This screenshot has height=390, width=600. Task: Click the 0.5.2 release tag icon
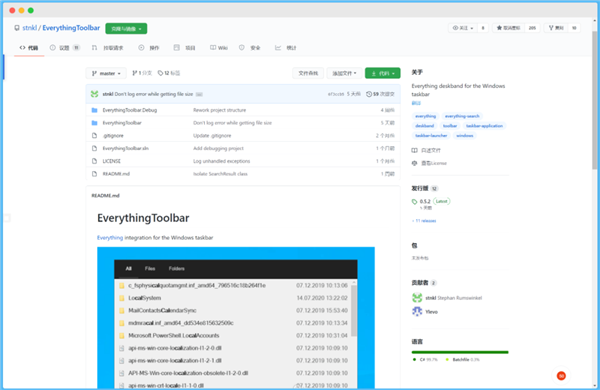click(414, 202)
